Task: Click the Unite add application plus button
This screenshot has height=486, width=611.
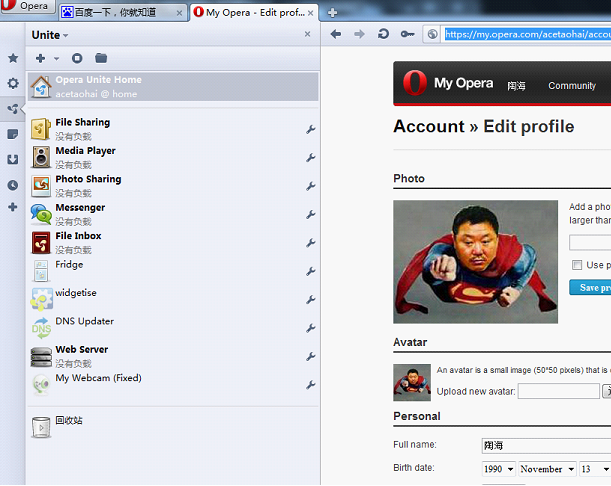Action: [40, 58]
